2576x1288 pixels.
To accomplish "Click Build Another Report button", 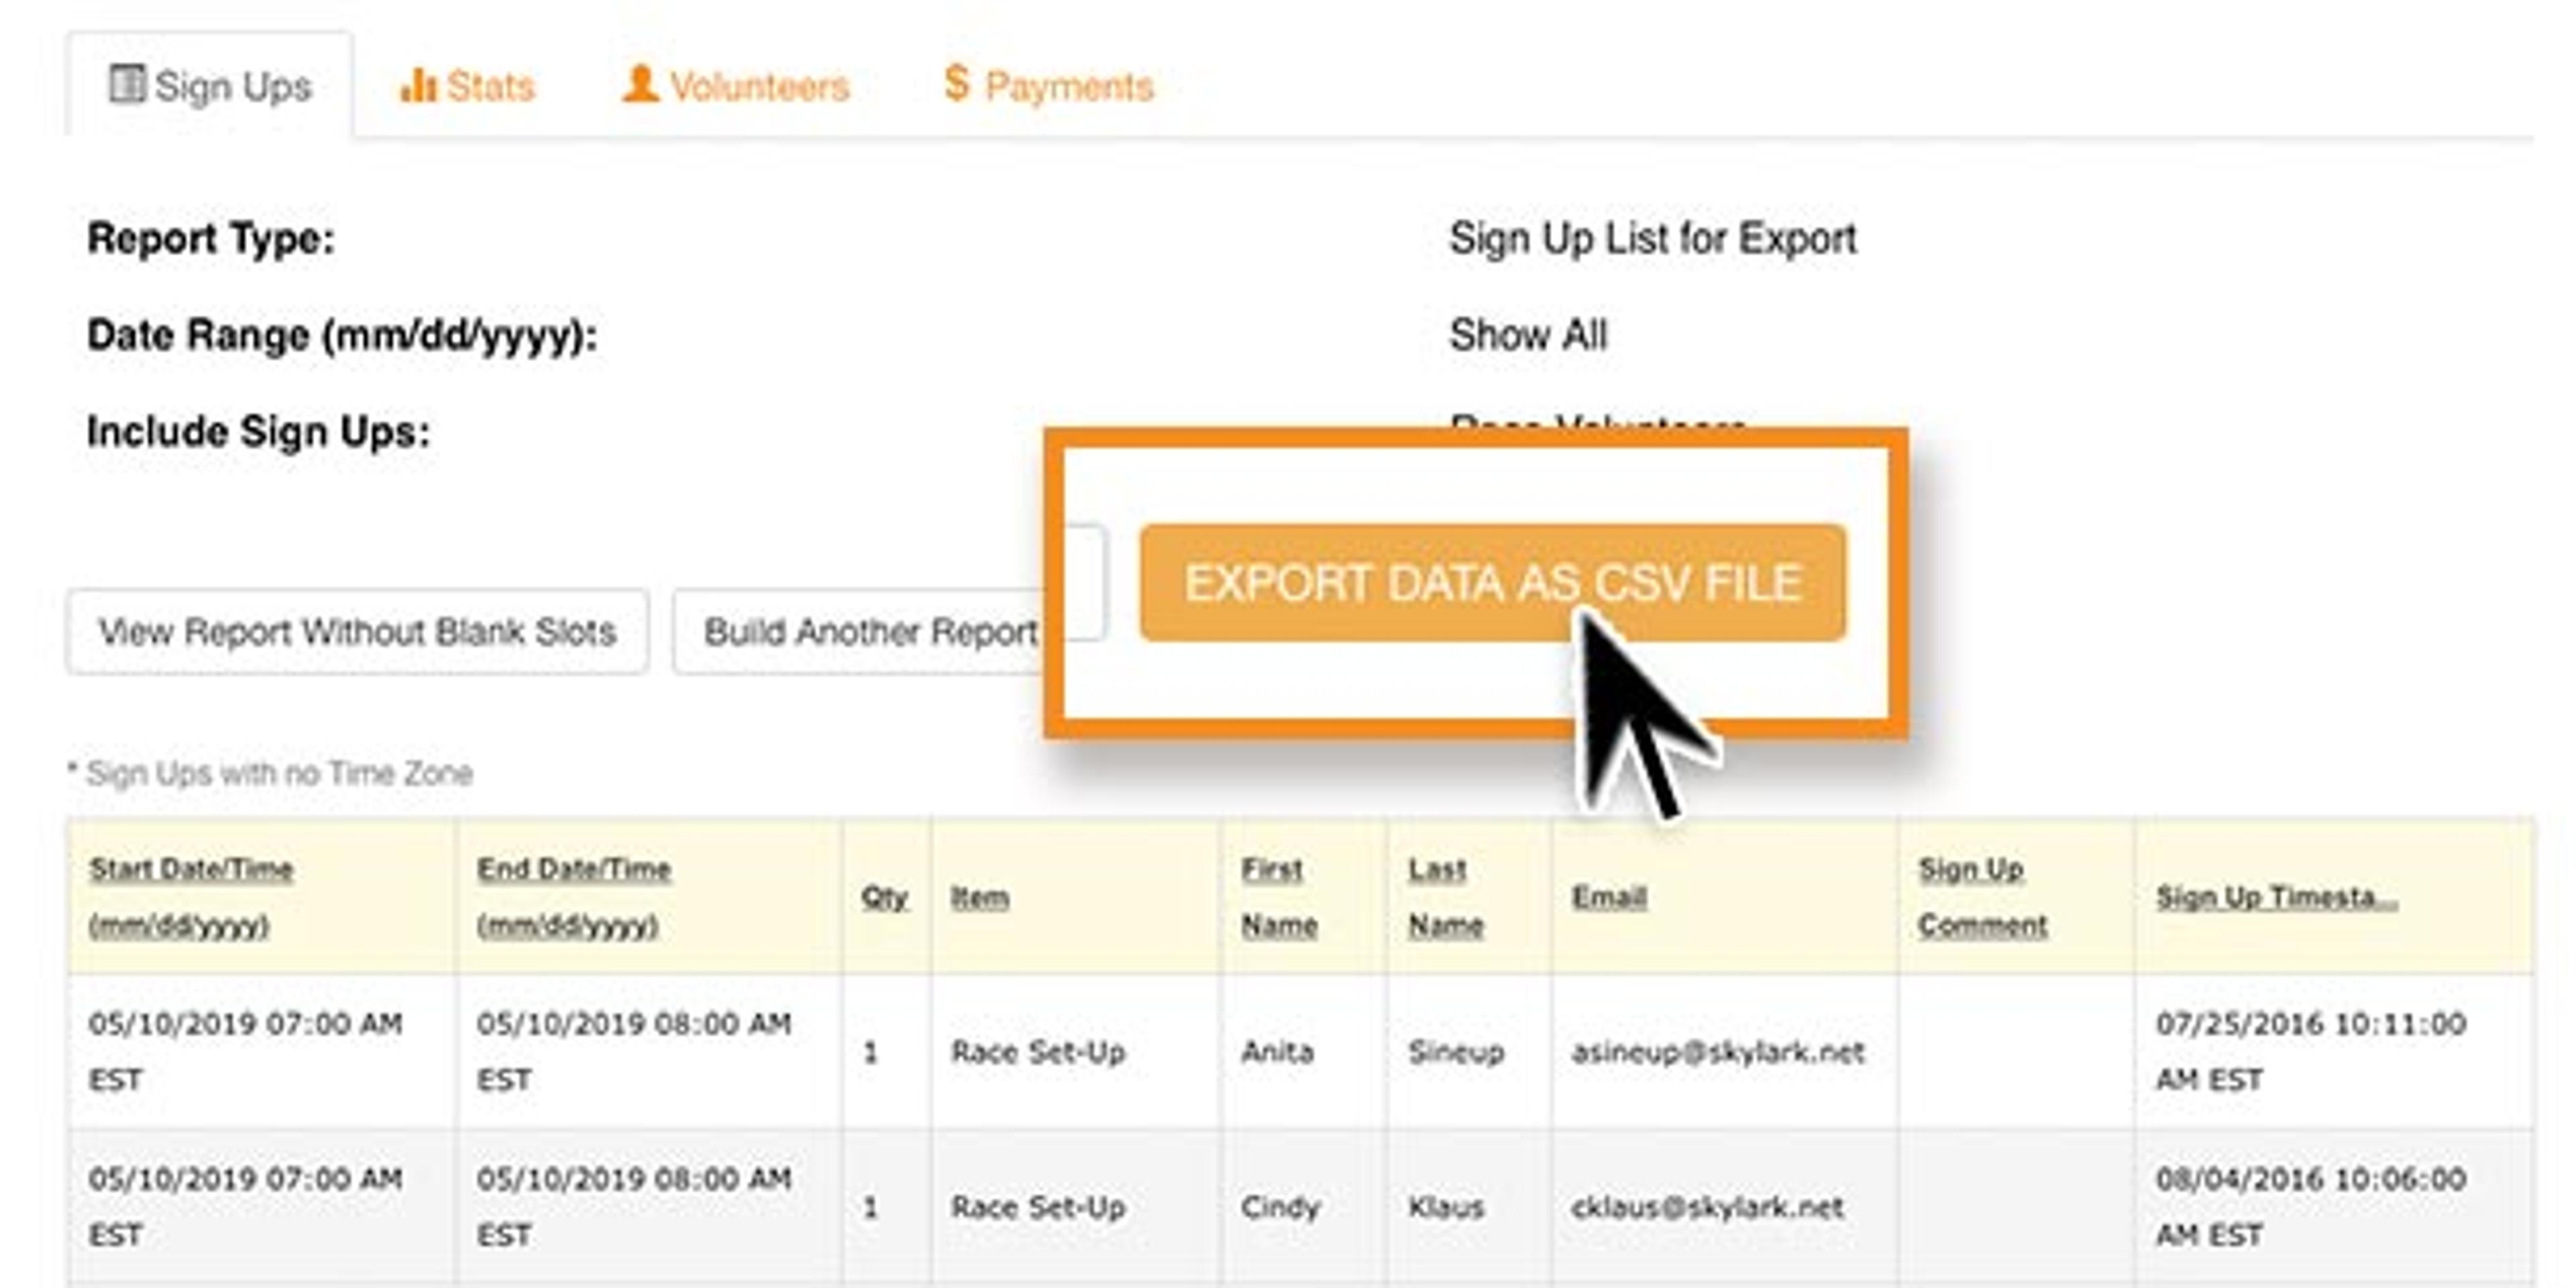I will (868, 632).
